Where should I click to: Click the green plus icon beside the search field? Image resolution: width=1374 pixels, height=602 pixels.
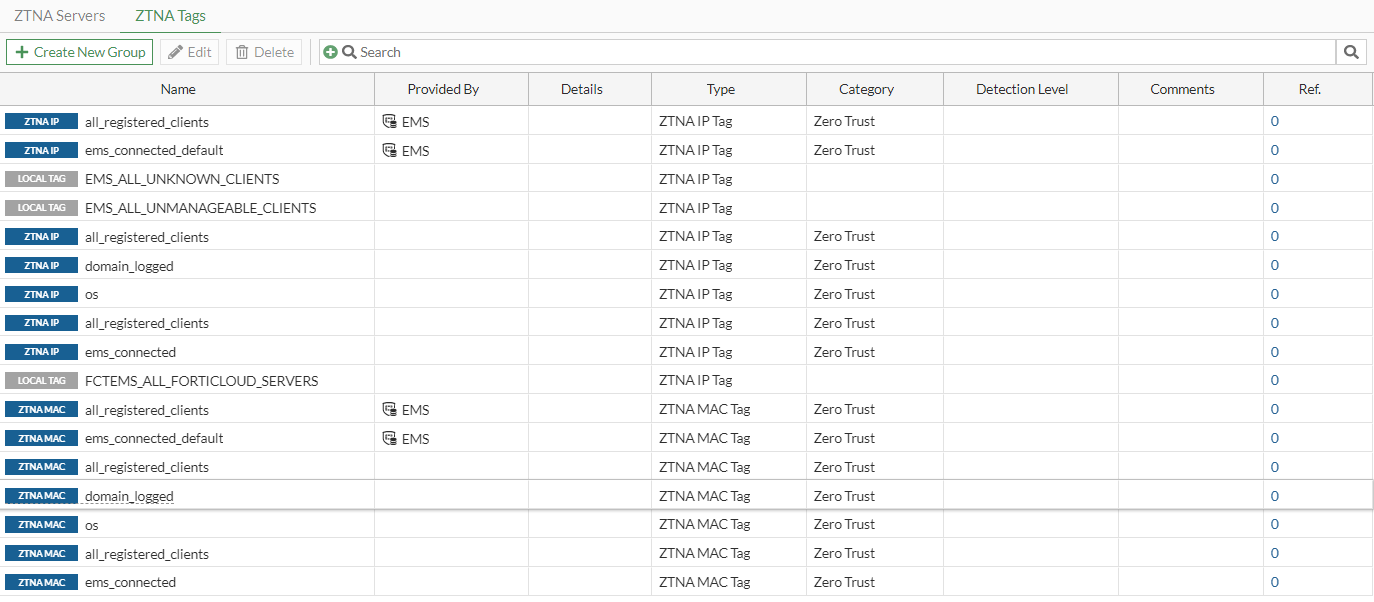click(x=331, y=52)
